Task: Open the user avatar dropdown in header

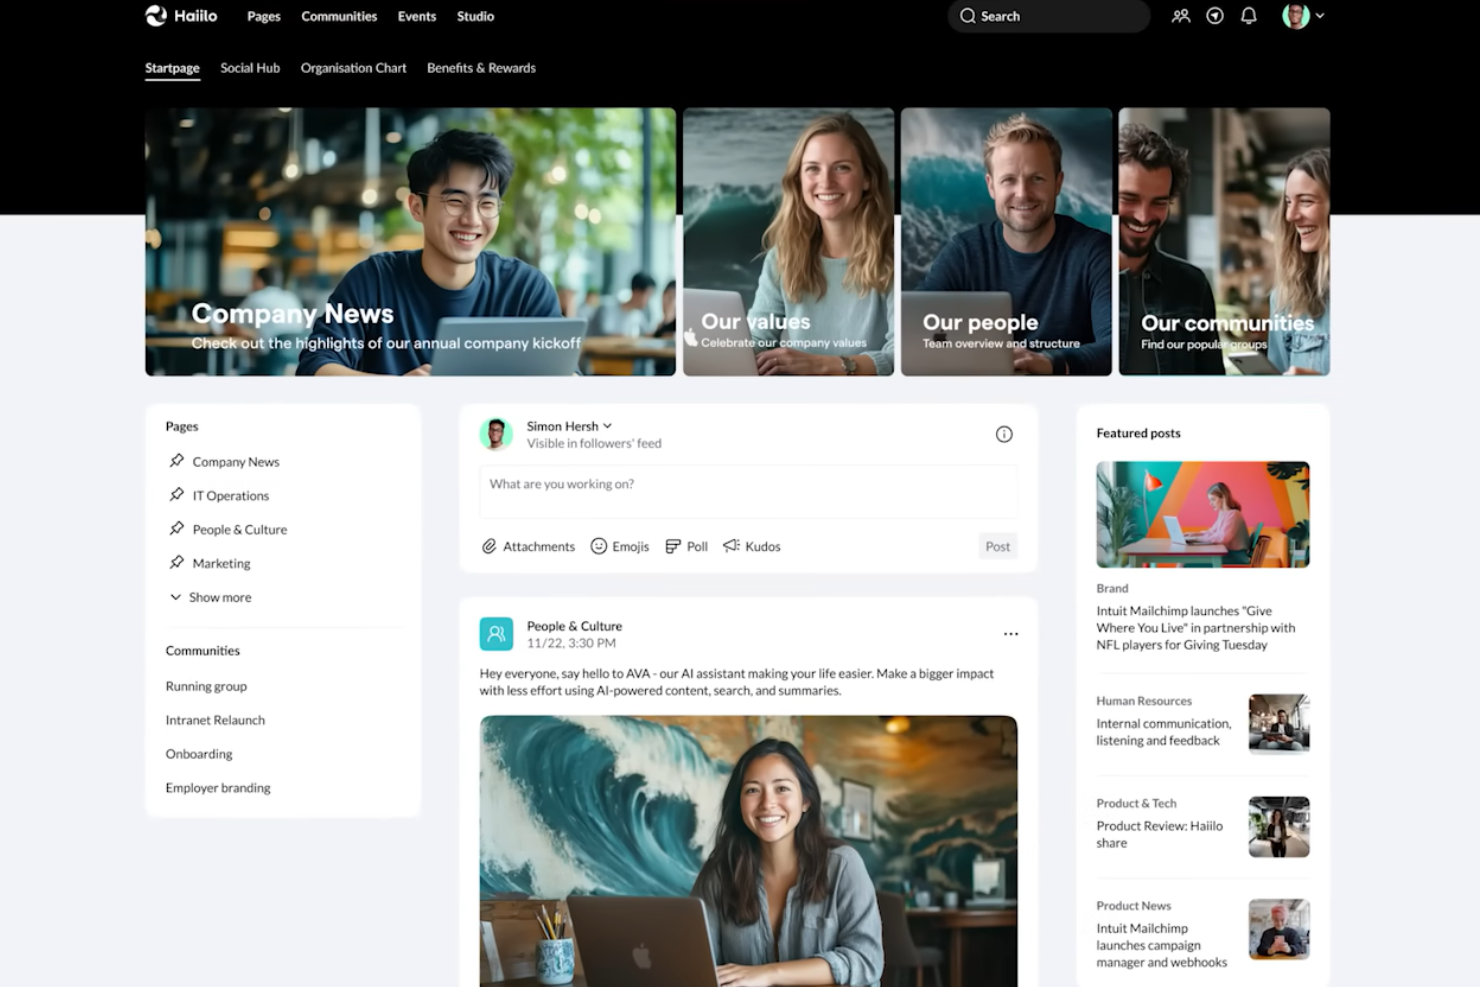Action: [1303, 16]
